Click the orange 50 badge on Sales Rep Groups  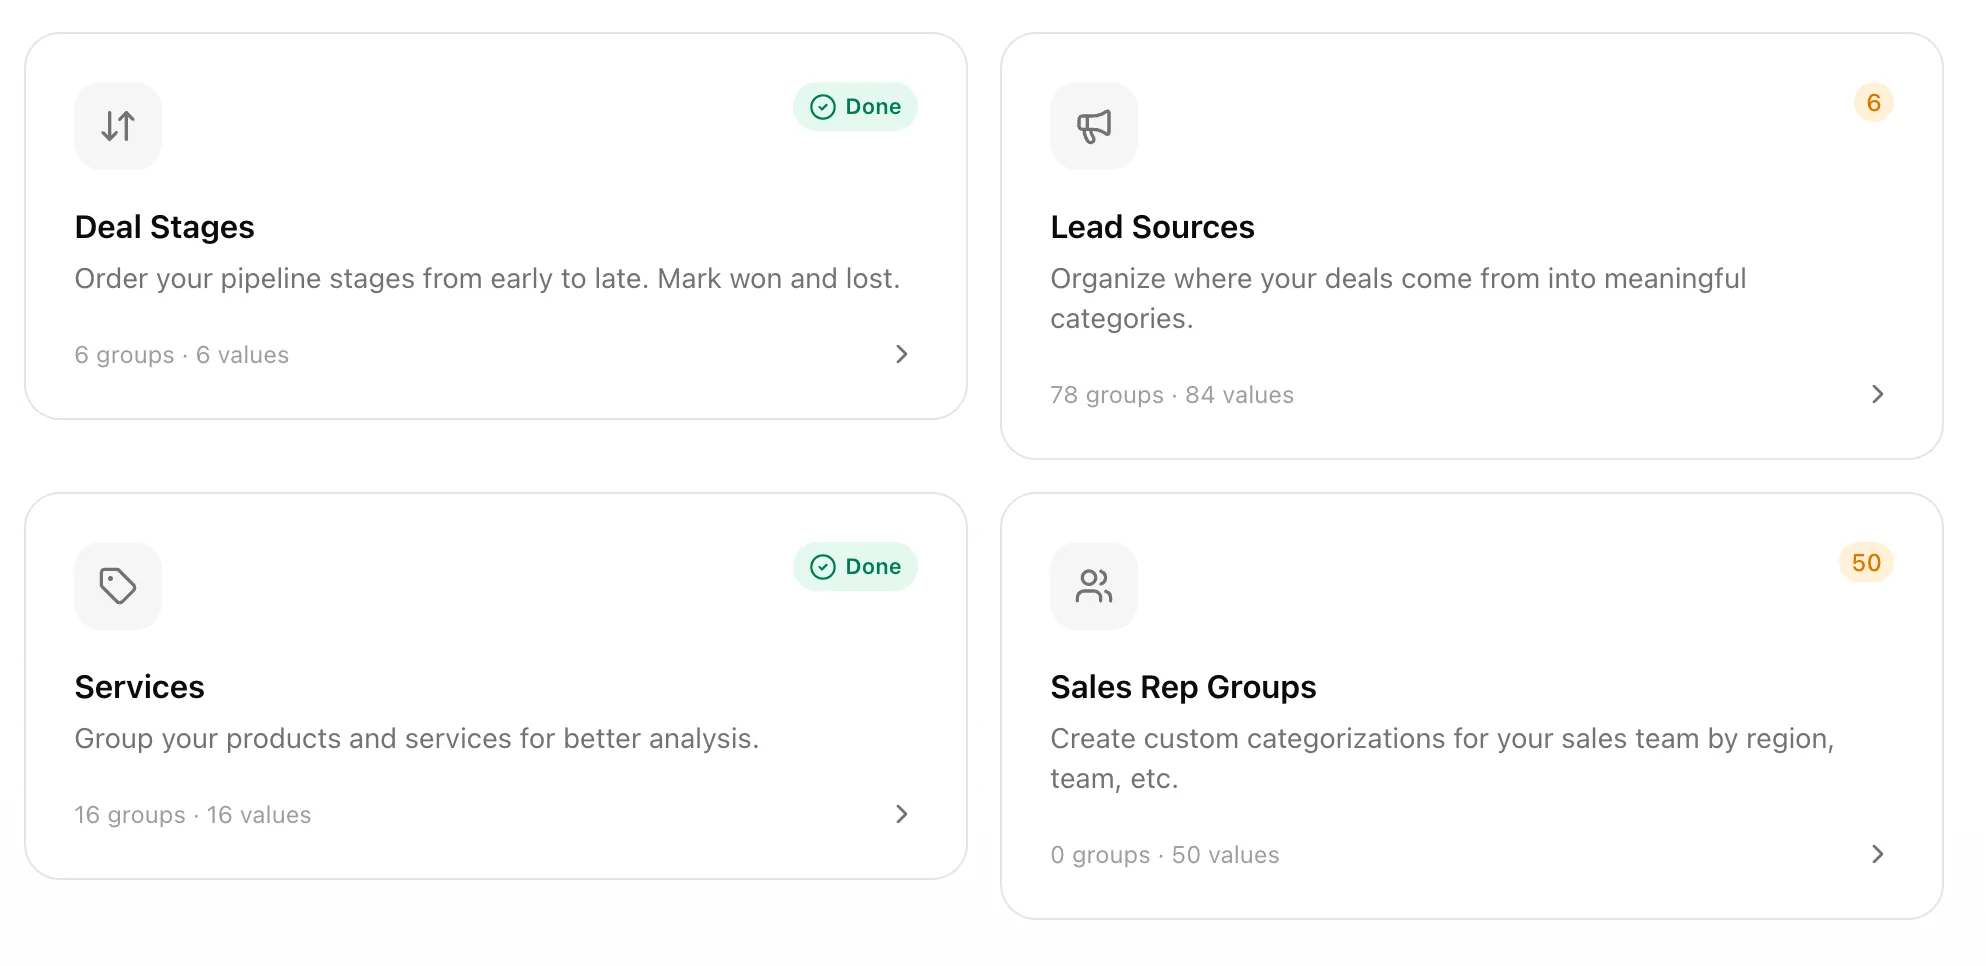[x=1866, y=563]
